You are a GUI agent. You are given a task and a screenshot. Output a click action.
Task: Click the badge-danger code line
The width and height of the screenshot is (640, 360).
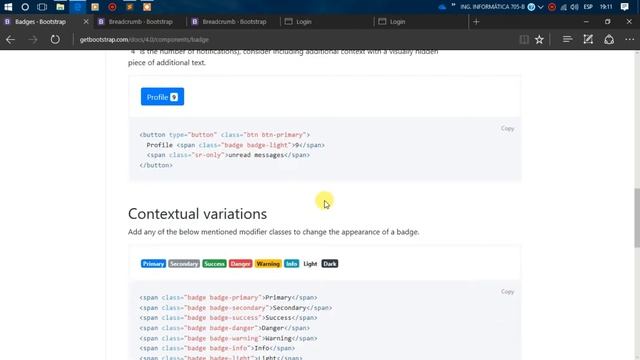click(x=224, y=328)
